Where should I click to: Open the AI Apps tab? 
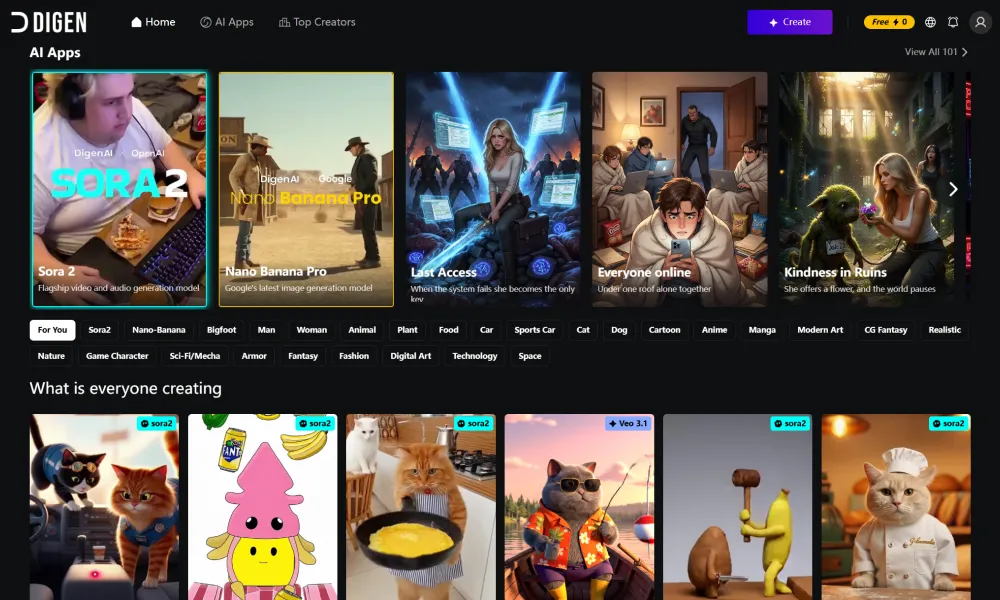[x=227, y=22]
